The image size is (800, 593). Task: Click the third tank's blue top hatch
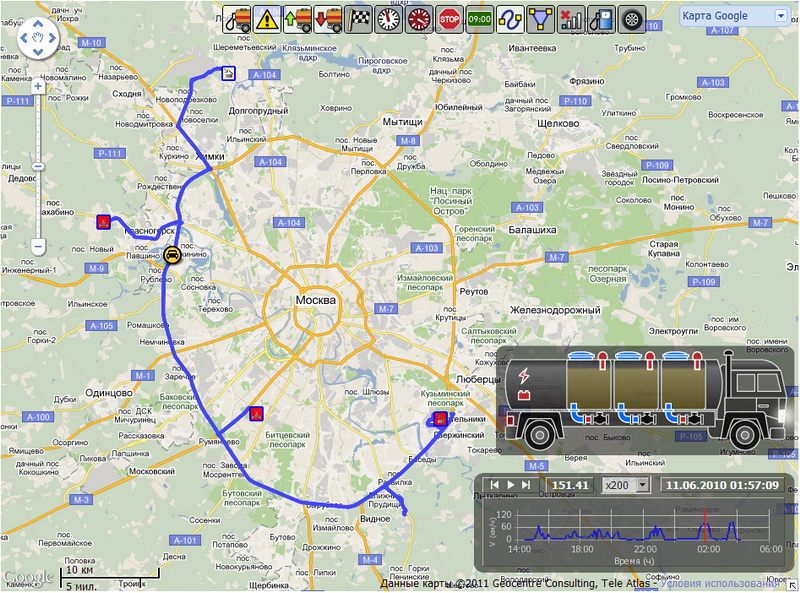click(675, 355)
